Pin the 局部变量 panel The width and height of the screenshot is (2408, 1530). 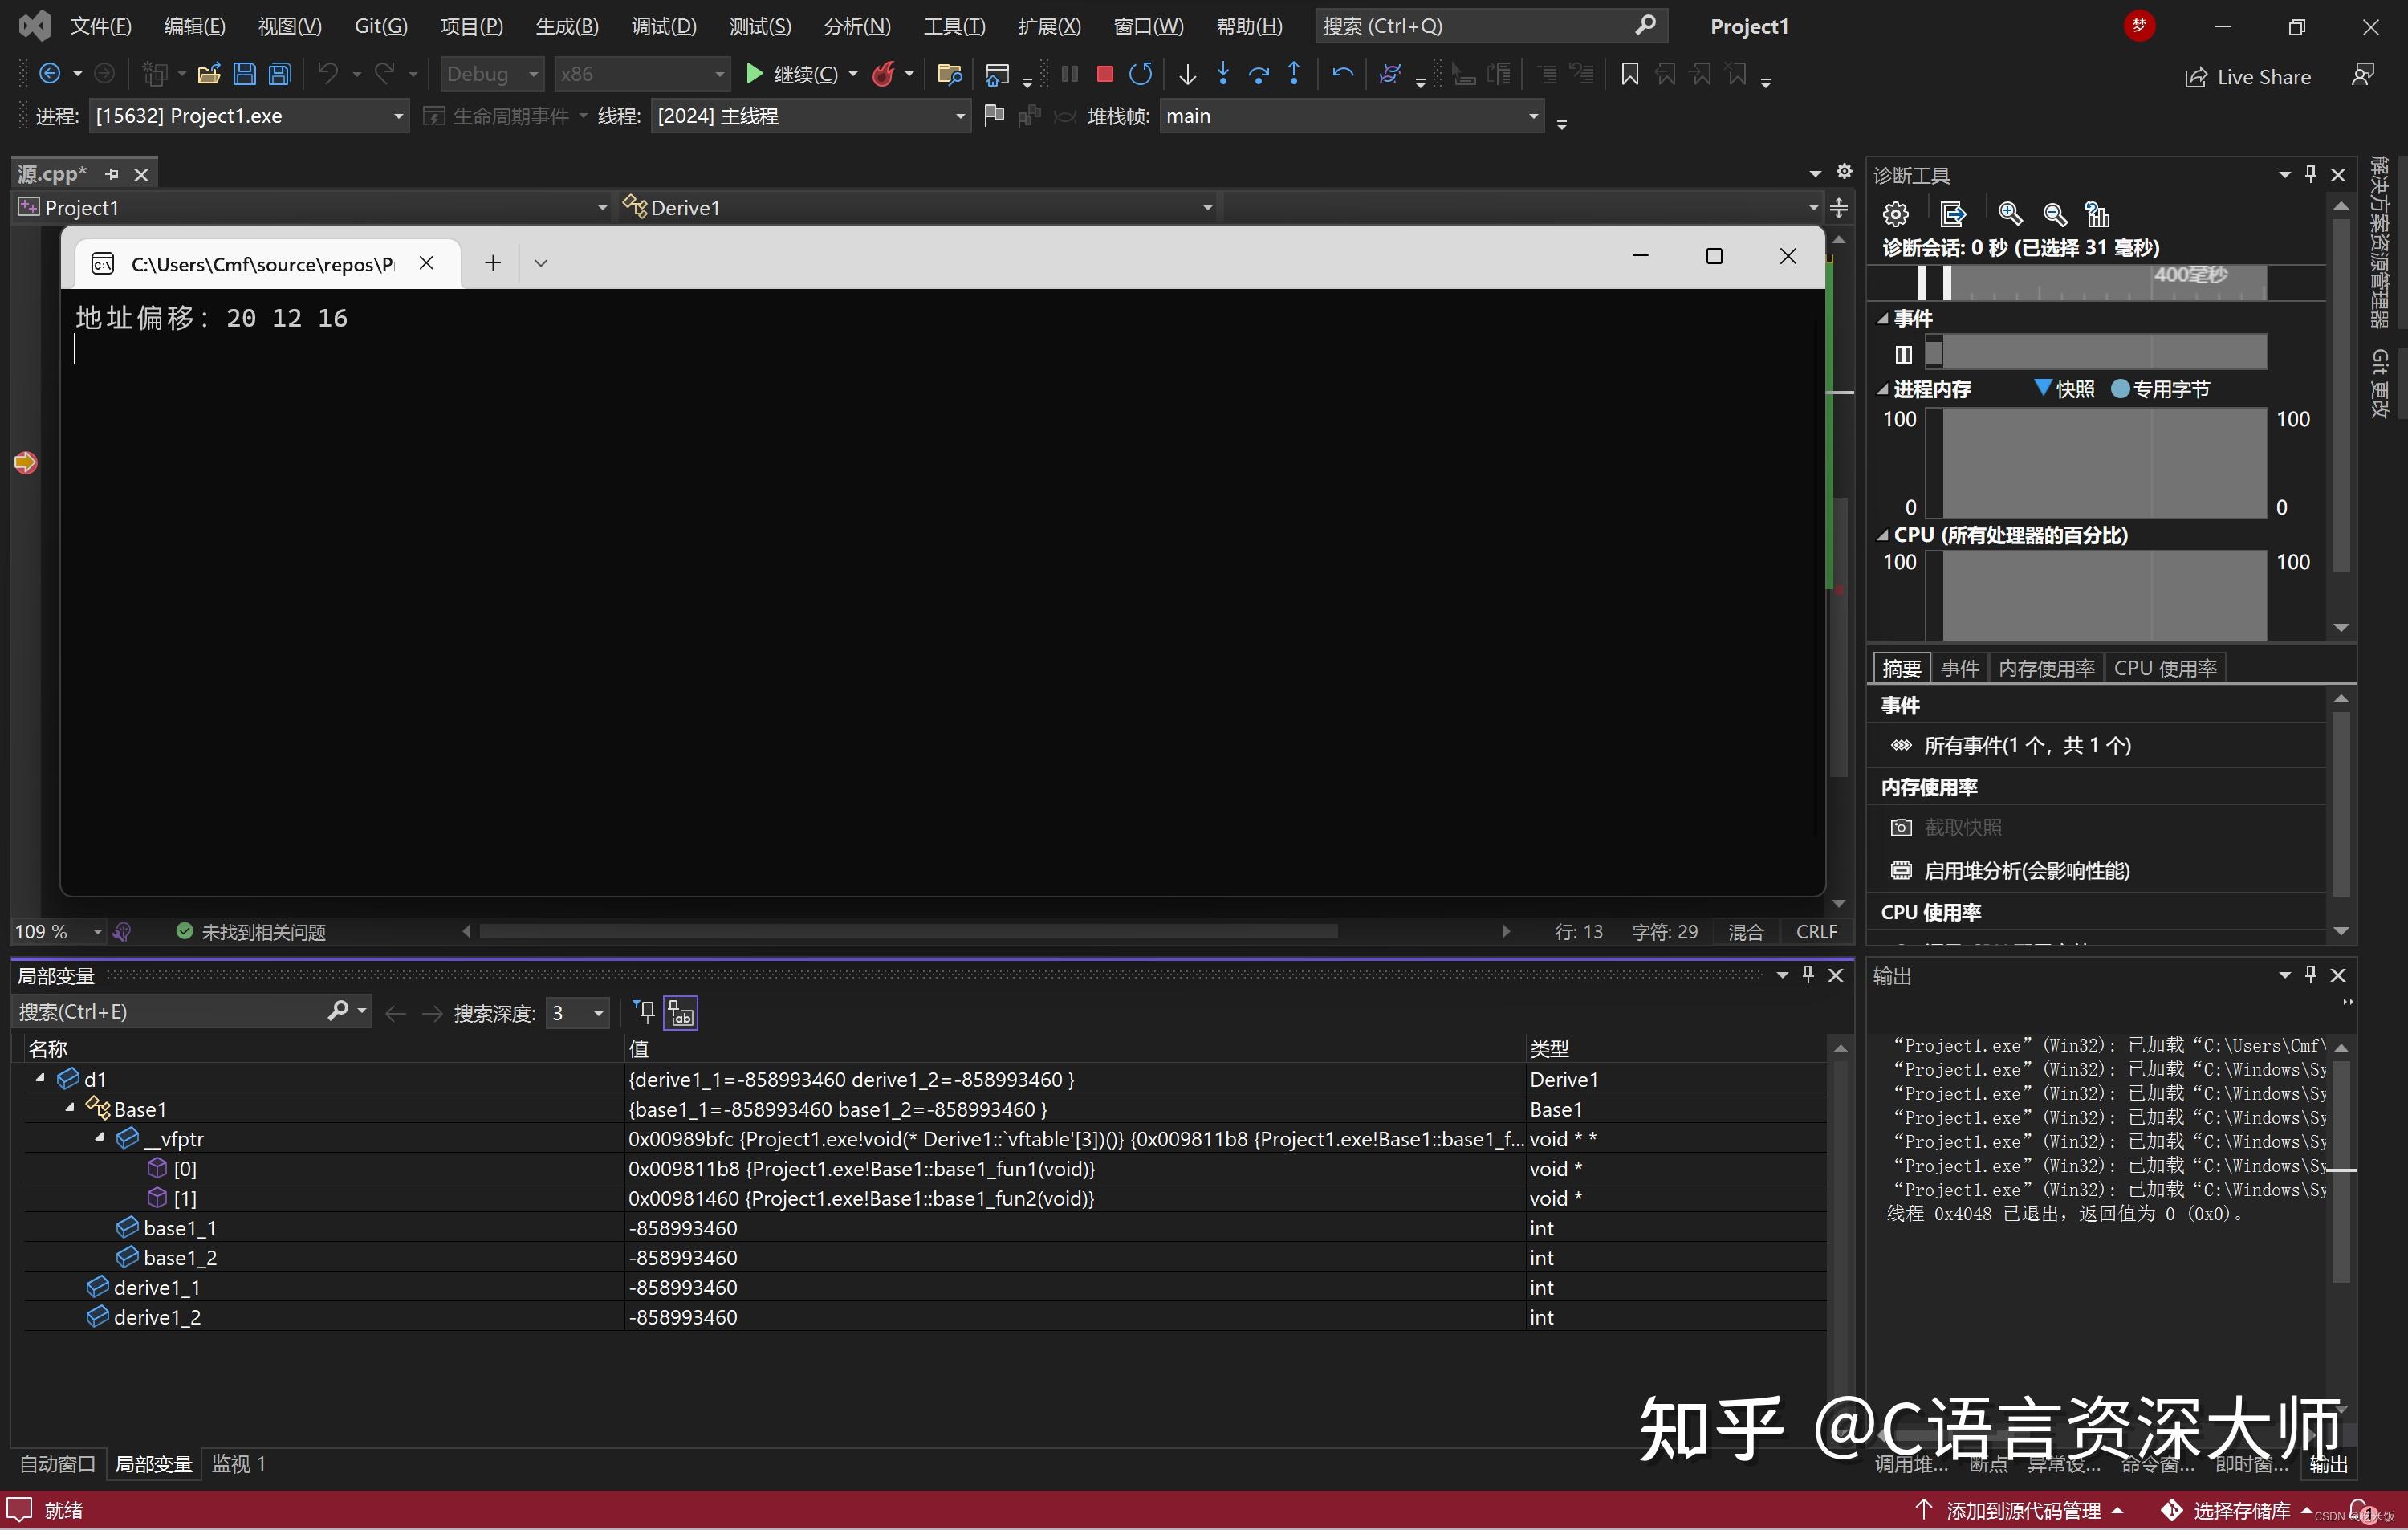click(1808, 974)
